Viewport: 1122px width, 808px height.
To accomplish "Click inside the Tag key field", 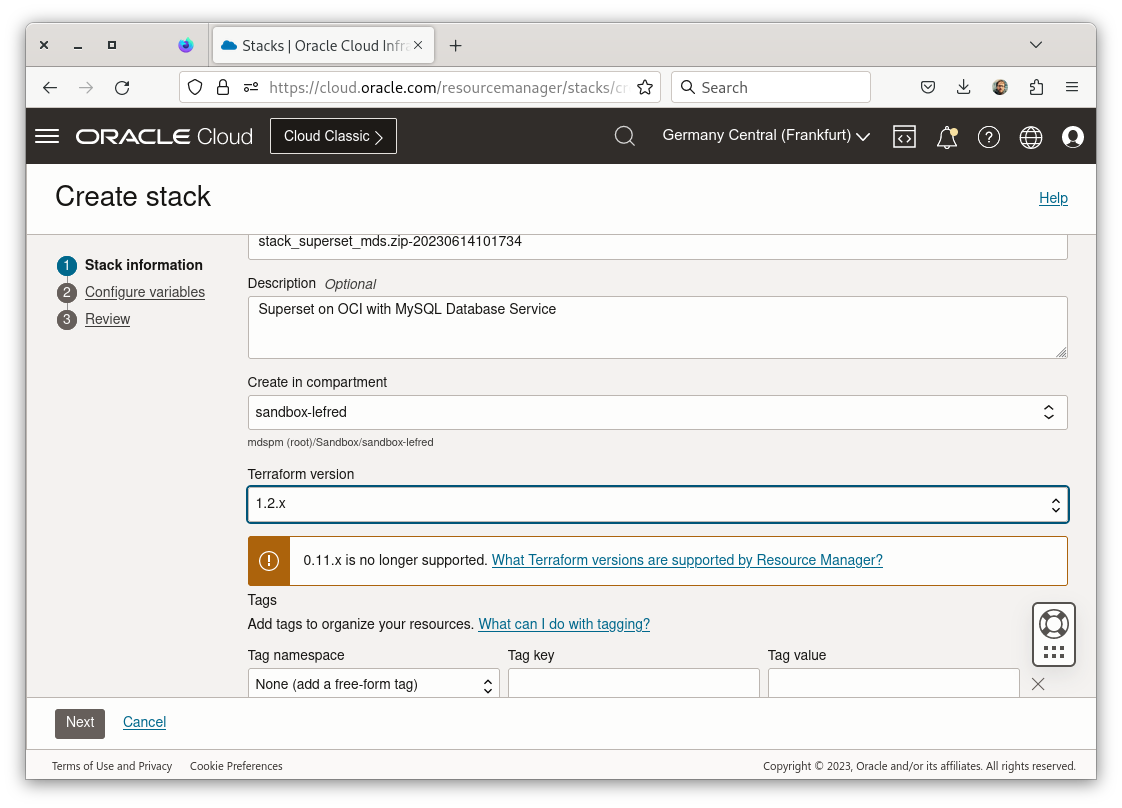I will tap(633, 684).
